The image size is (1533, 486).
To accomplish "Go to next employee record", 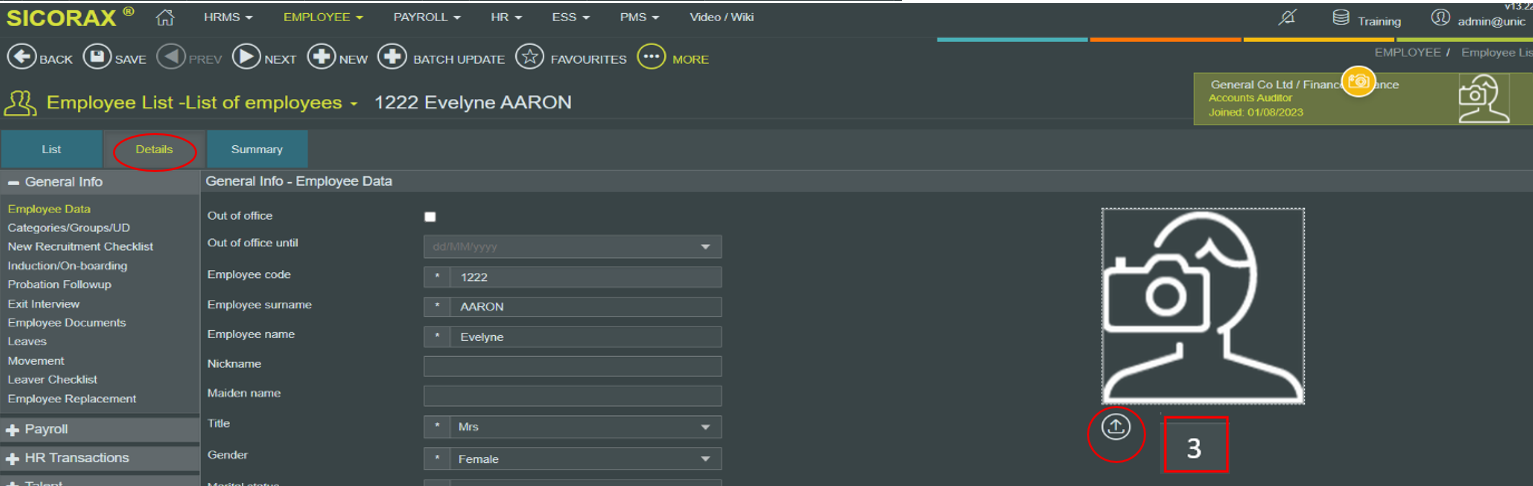I will point(246,58).
